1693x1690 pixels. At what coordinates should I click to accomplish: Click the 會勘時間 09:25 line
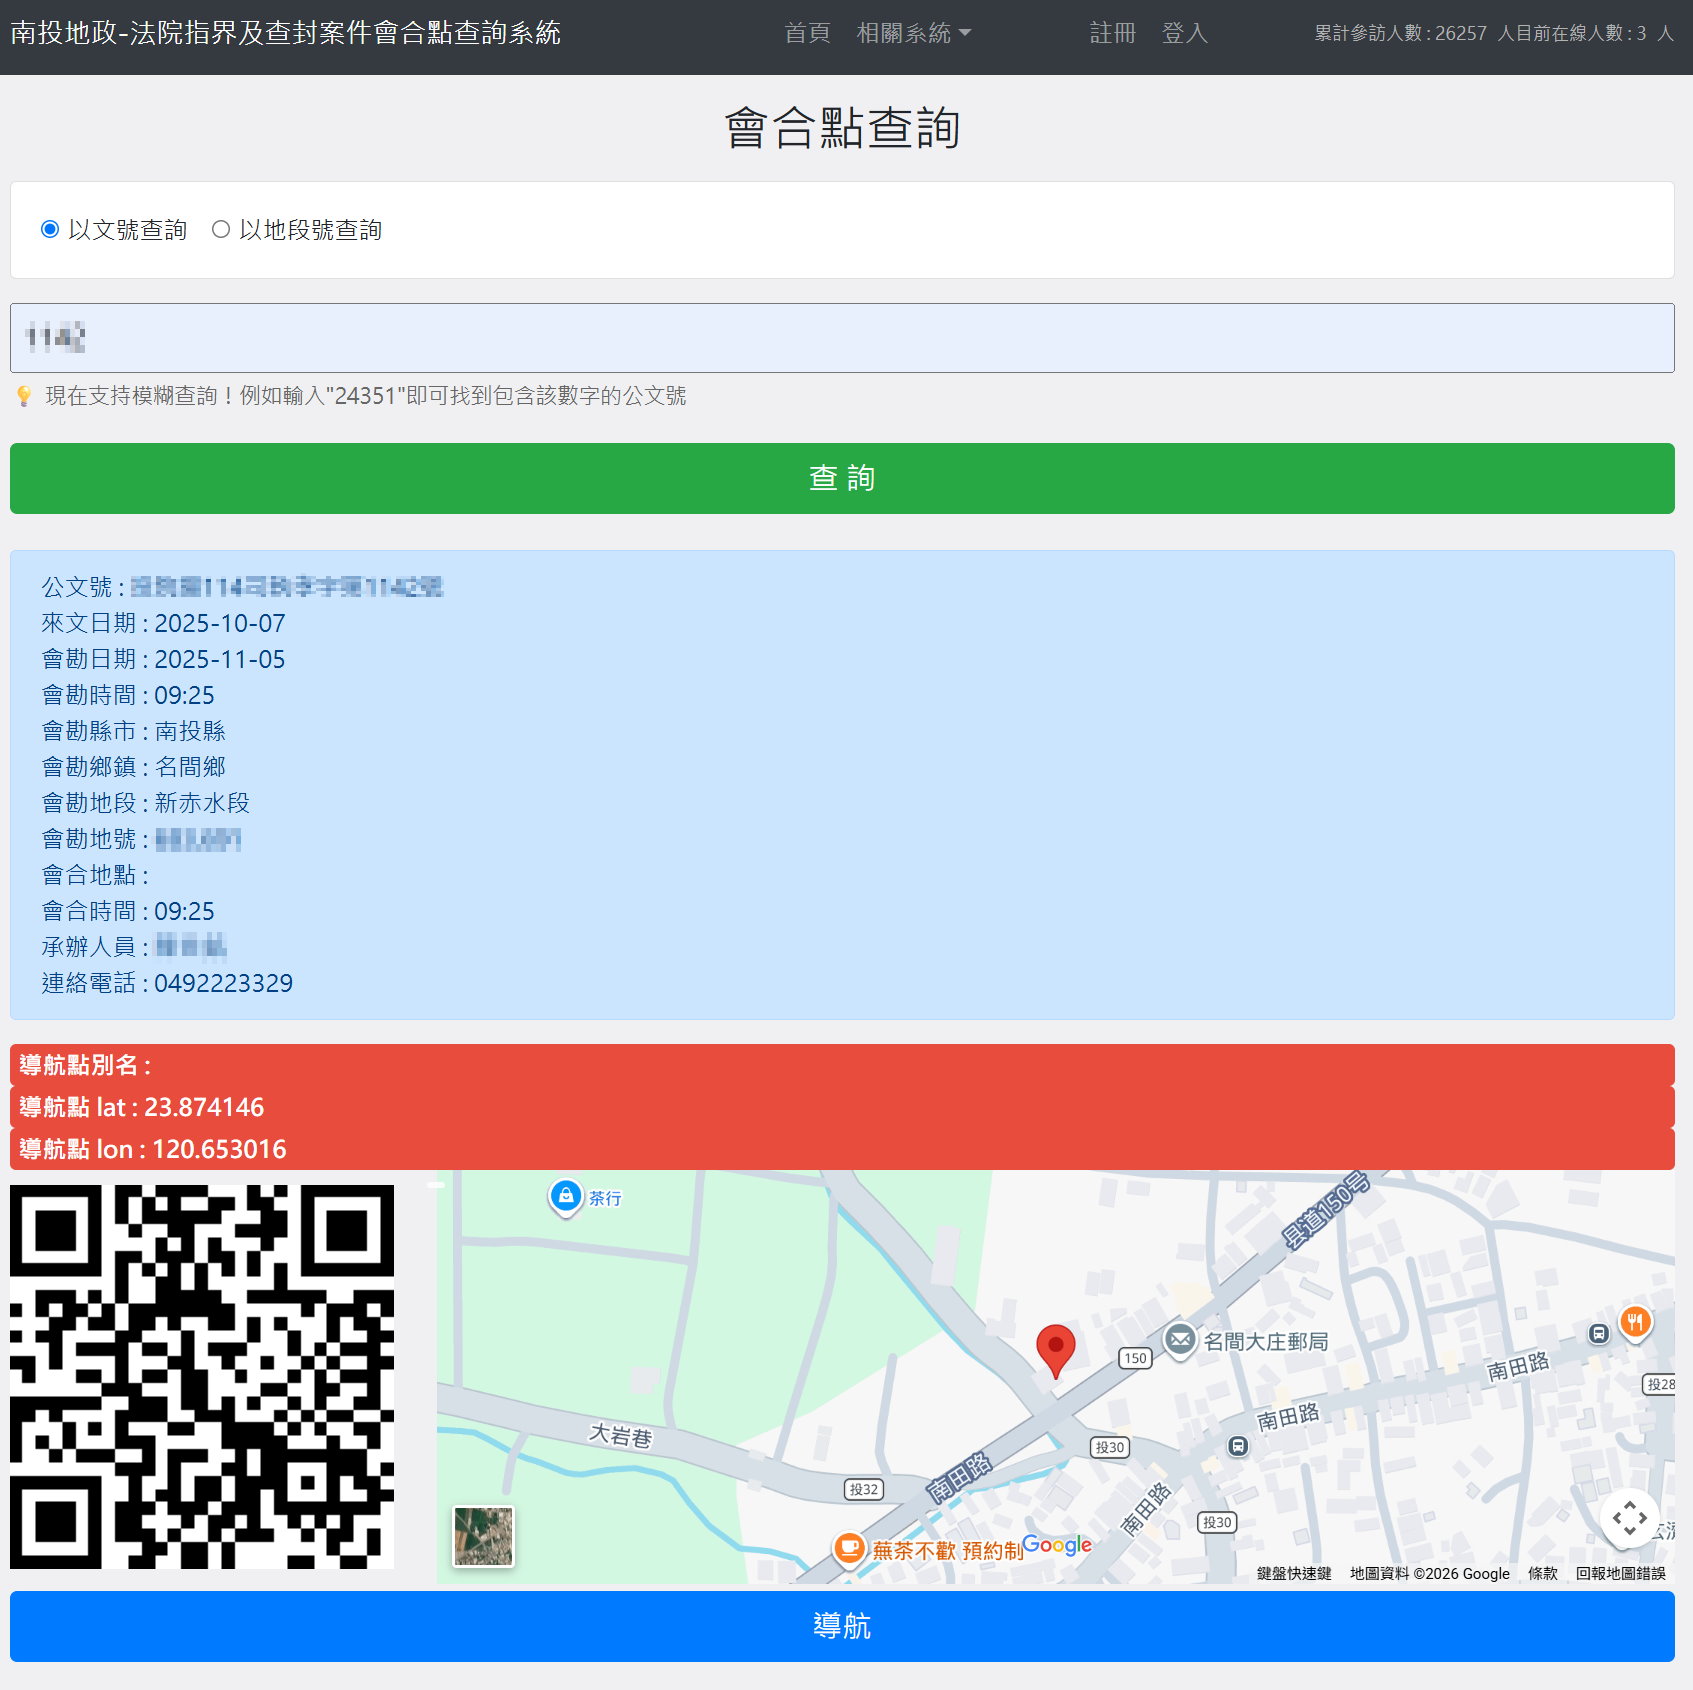[x=128, y=695]
